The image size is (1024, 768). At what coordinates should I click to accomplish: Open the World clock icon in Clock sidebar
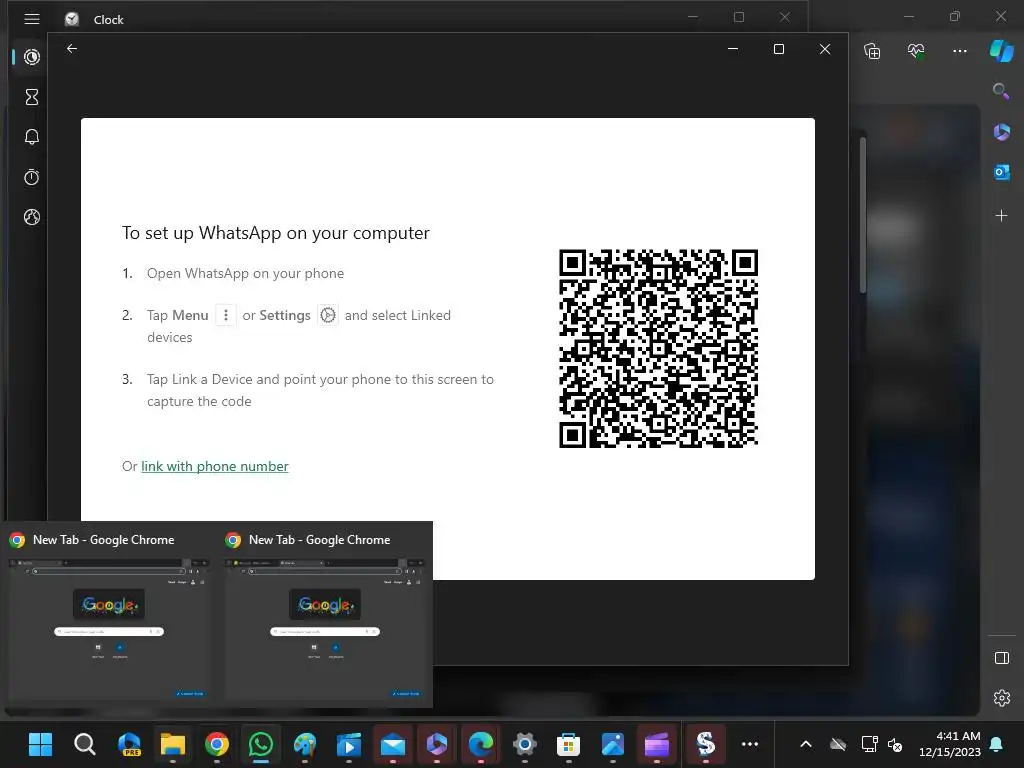[x=31, y=217]
